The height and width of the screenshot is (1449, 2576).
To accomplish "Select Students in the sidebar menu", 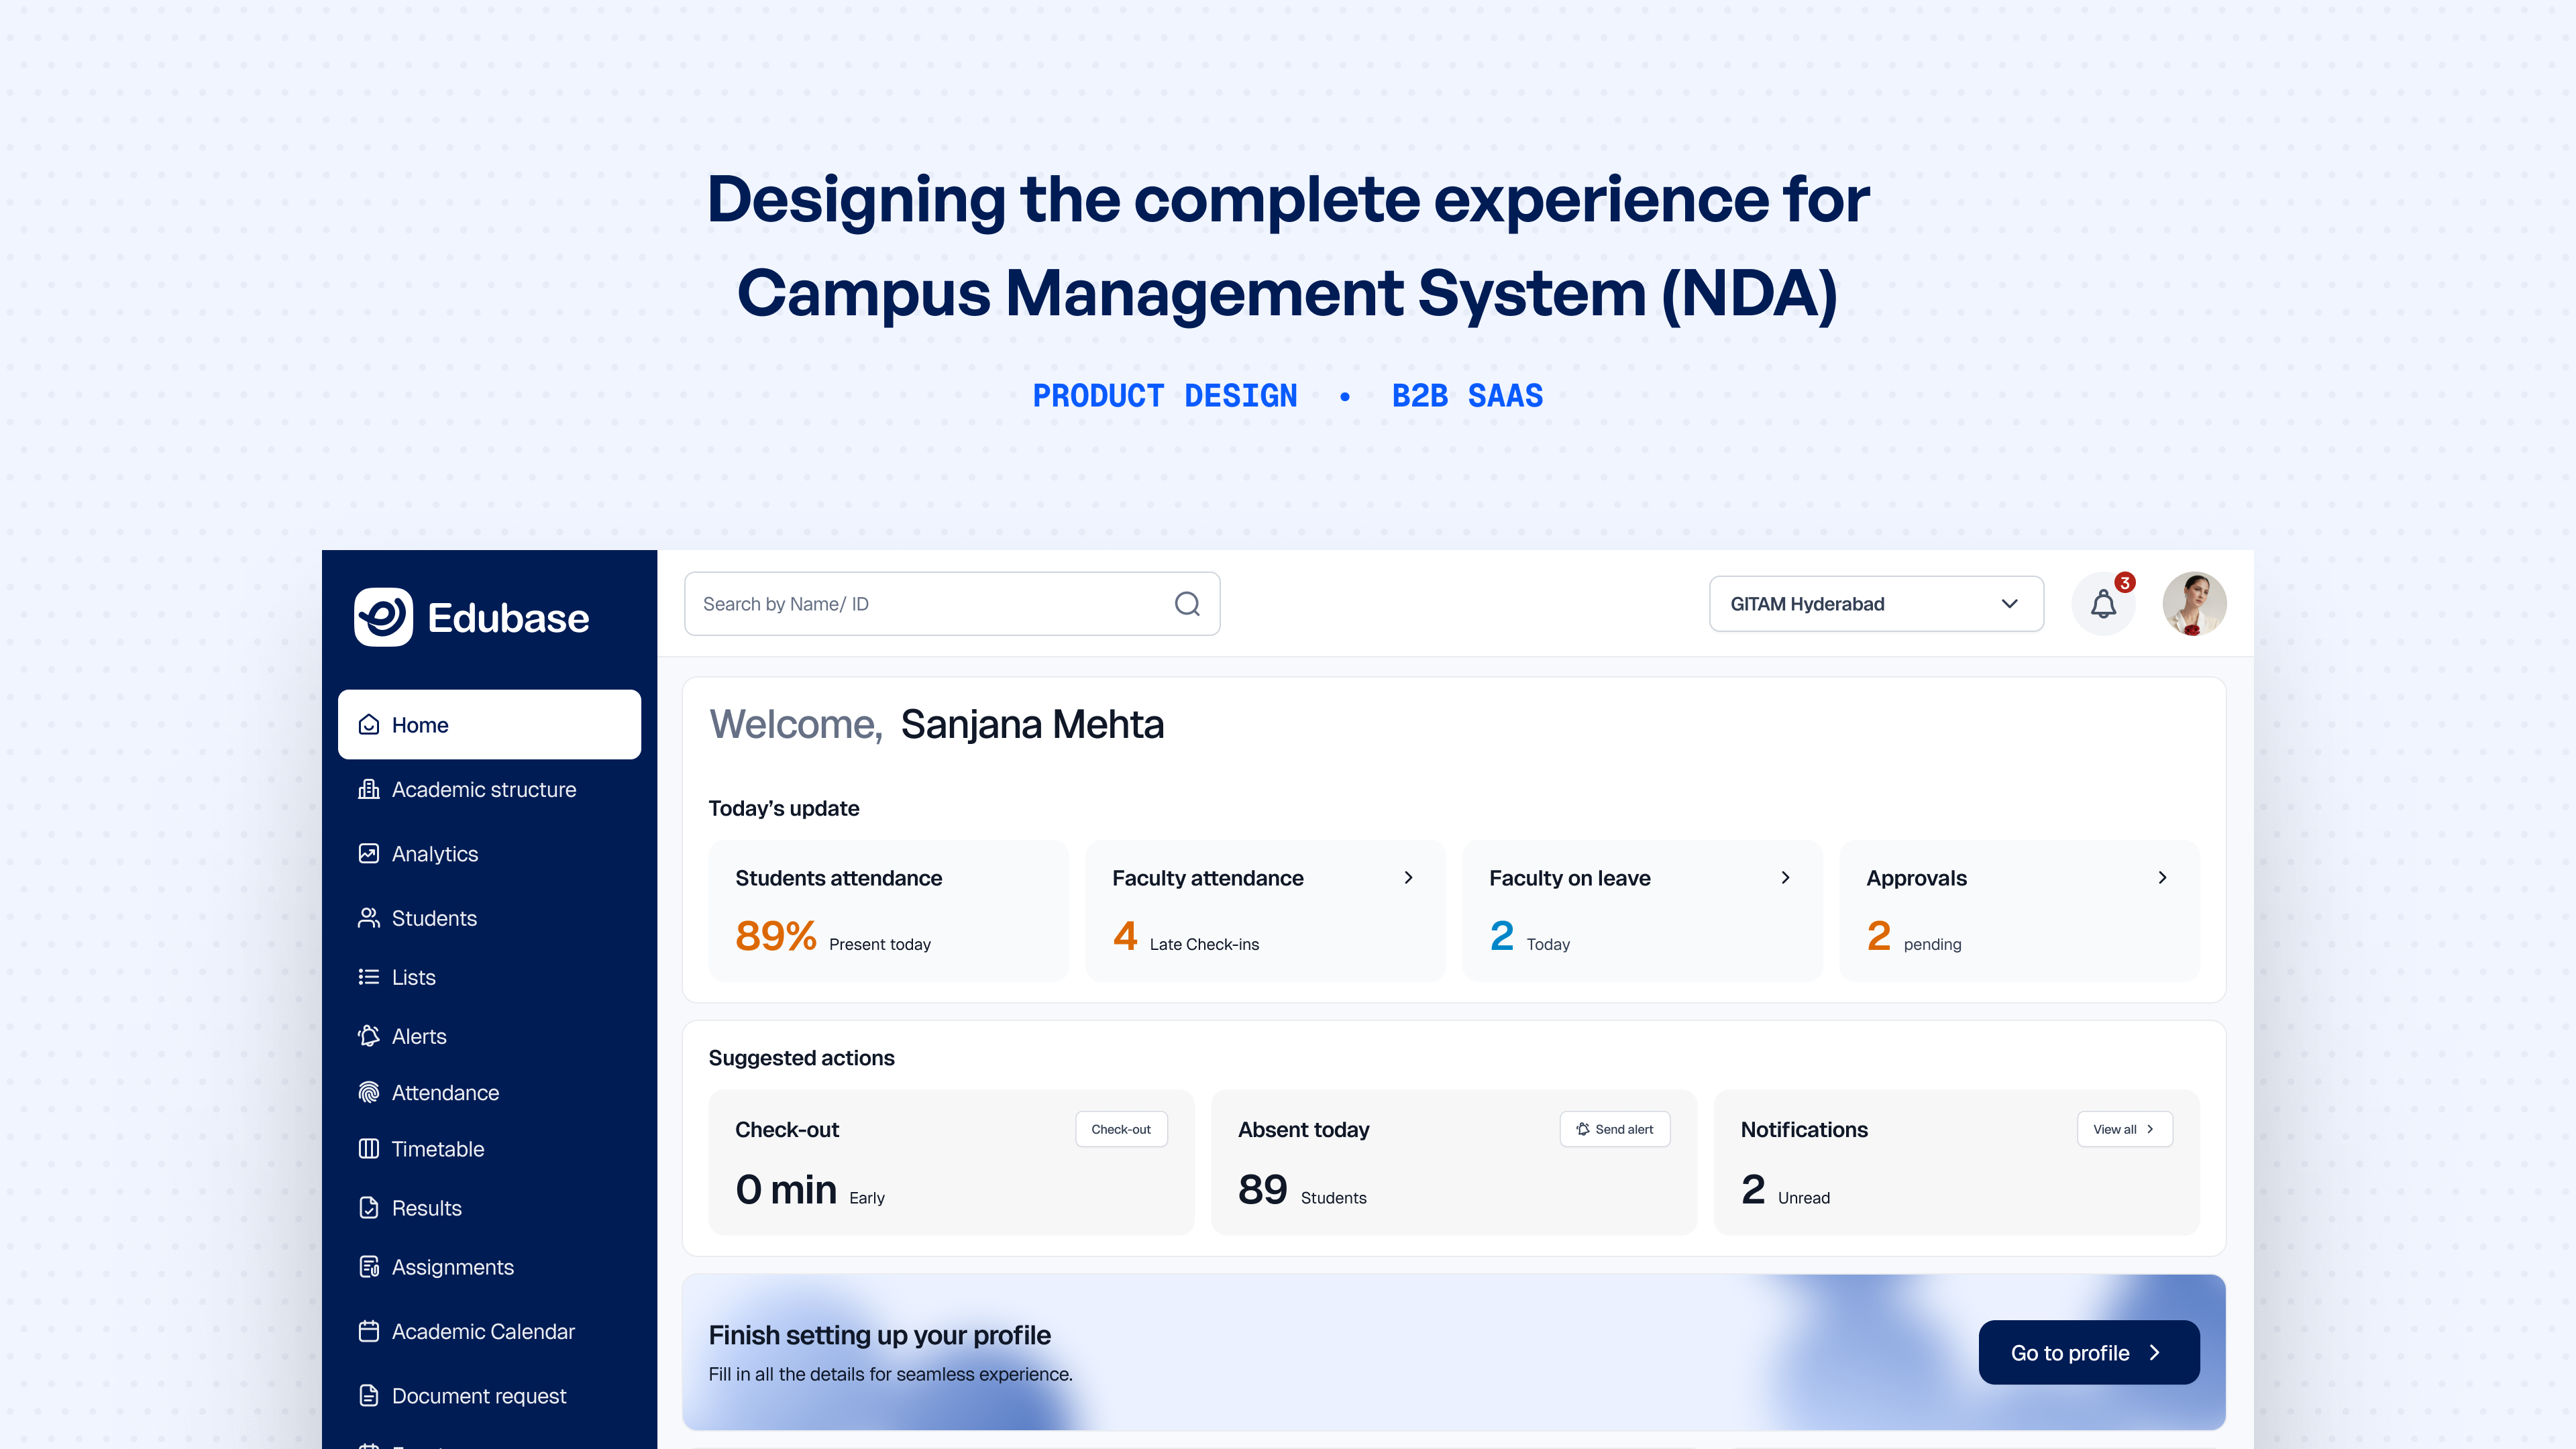I will pyautogui.click(x=434, y=918).
